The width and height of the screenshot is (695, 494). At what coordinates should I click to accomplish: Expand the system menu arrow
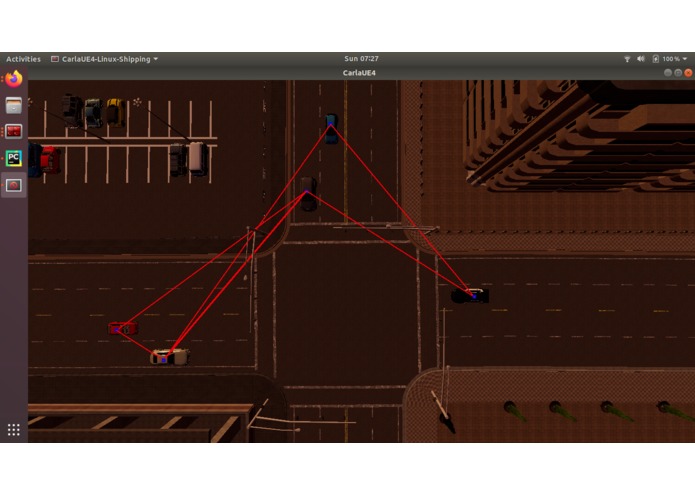pyautogui.click(x=685, y=59)
